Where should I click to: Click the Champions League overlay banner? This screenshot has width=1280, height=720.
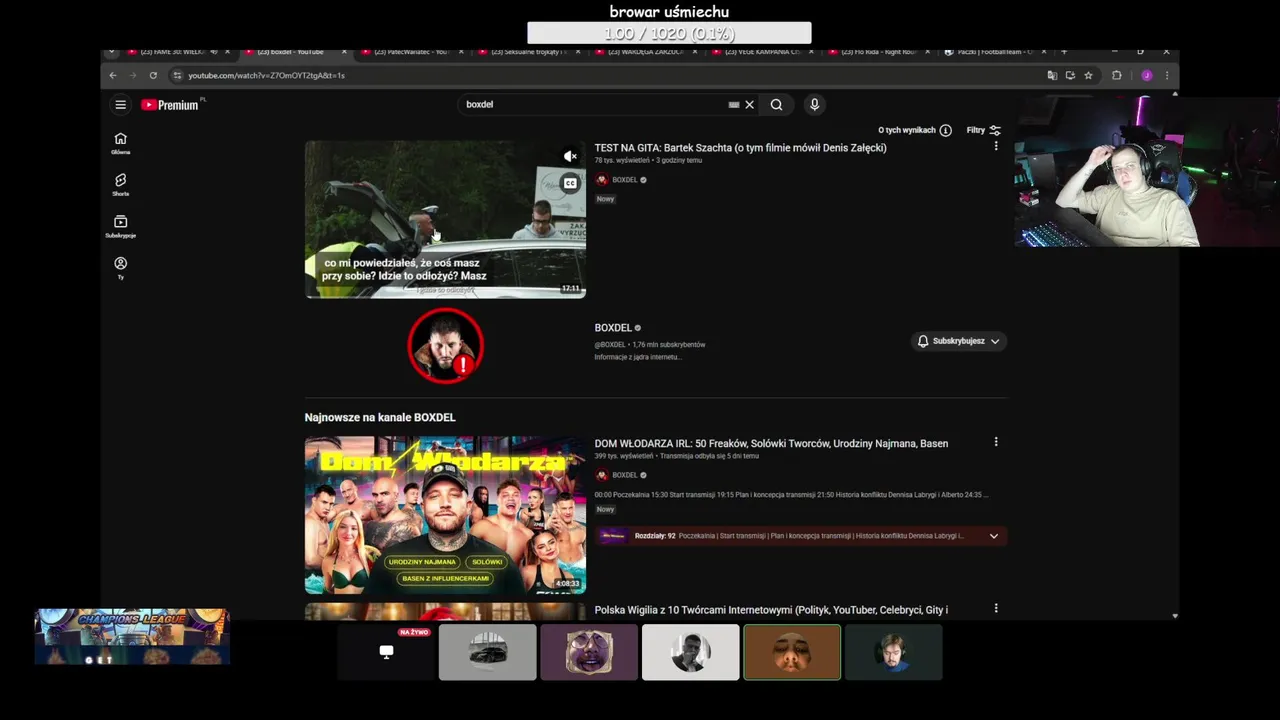tap(132, 637)
